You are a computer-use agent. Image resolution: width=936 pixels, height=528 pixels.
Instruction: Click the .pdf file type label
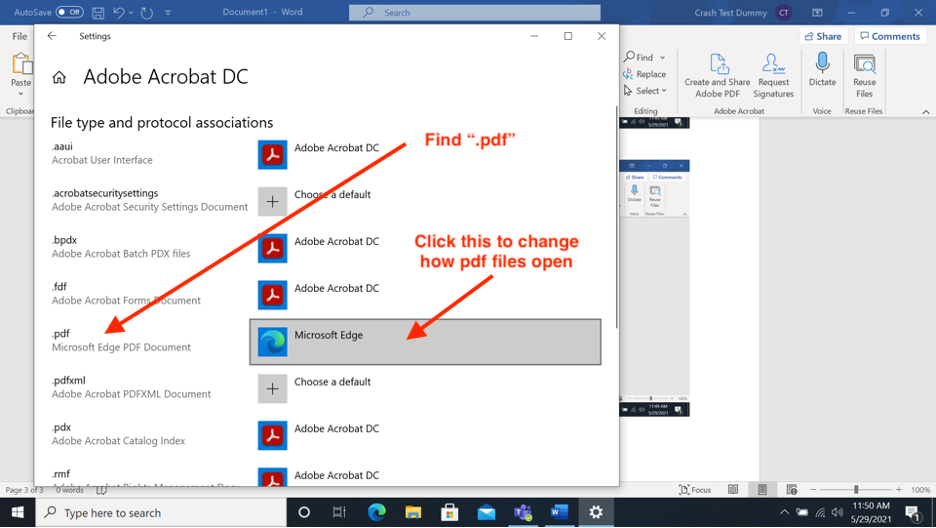click(61, 334)
